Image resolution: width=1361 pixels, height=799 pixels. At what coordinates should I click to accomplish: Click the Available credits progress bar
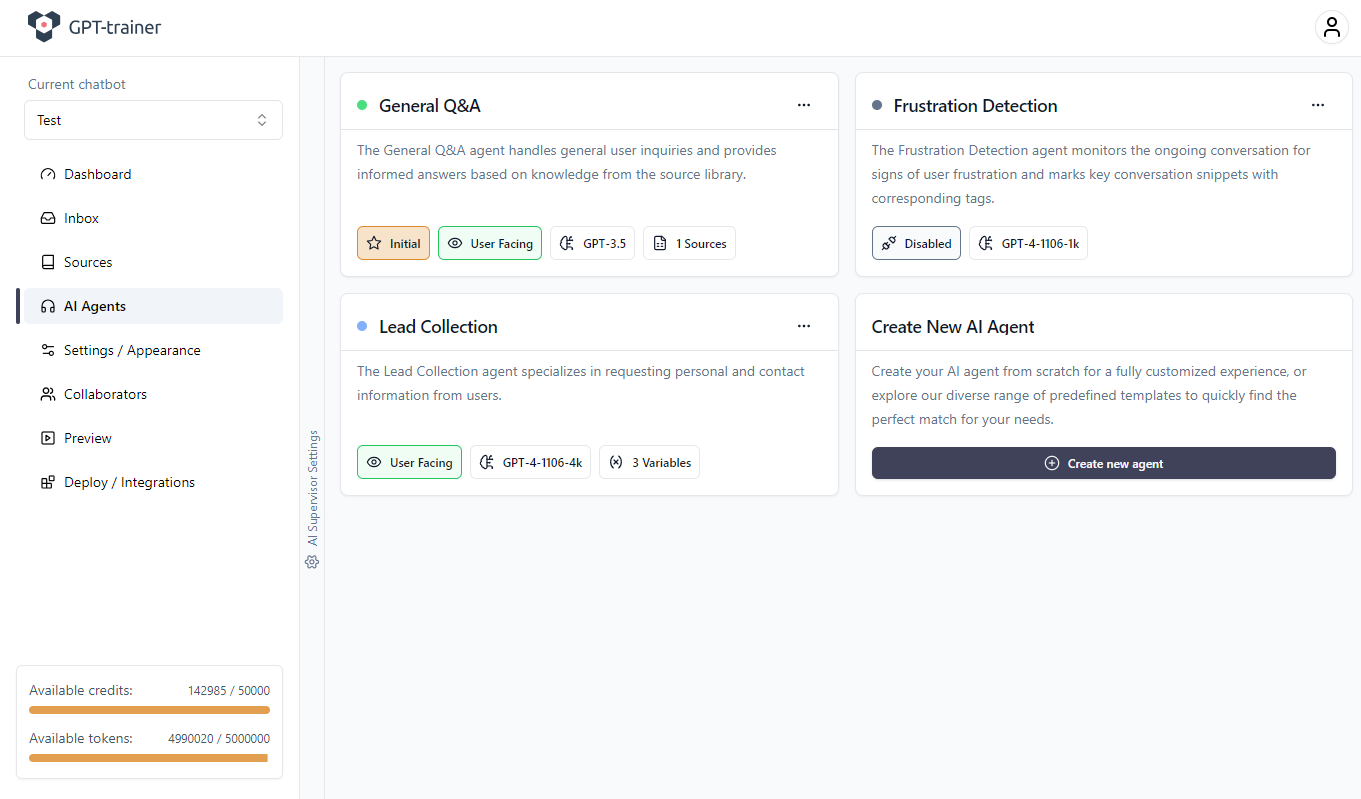pyautogui.click(x=149, y=710)
